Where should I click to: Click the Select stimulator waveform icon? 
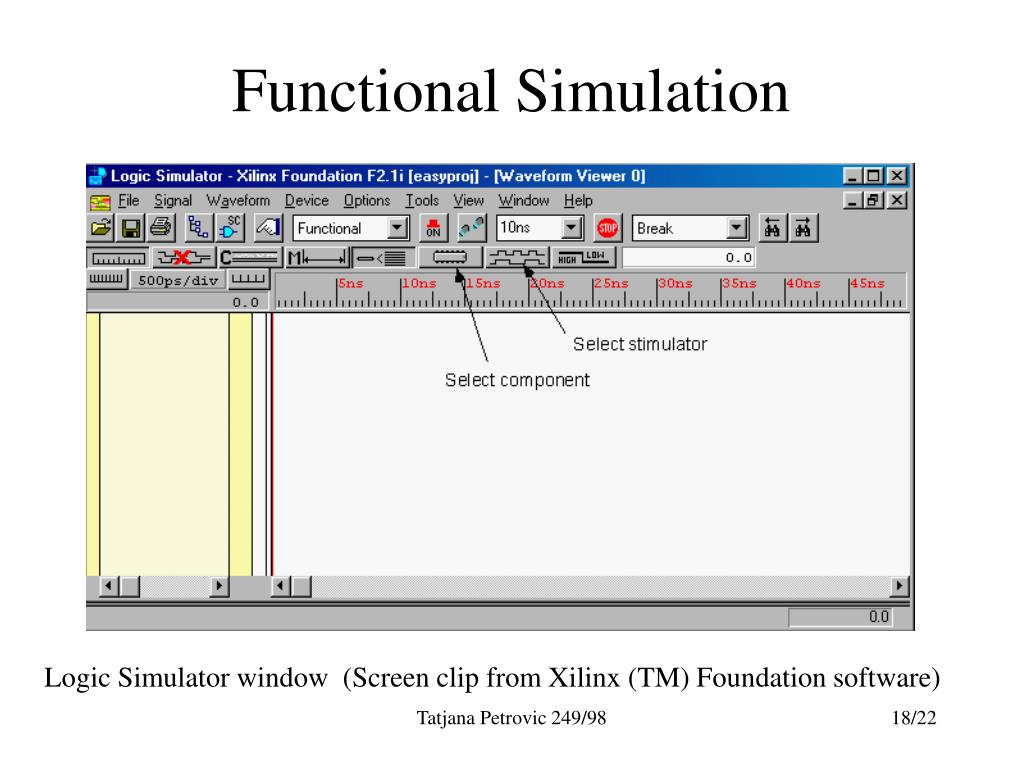click(517, 258)
